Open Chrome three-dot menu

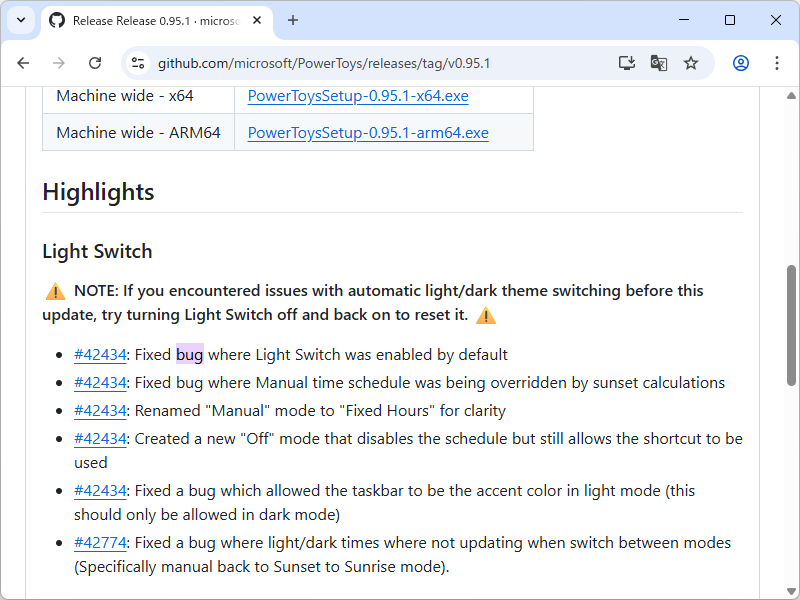point(777,63)
